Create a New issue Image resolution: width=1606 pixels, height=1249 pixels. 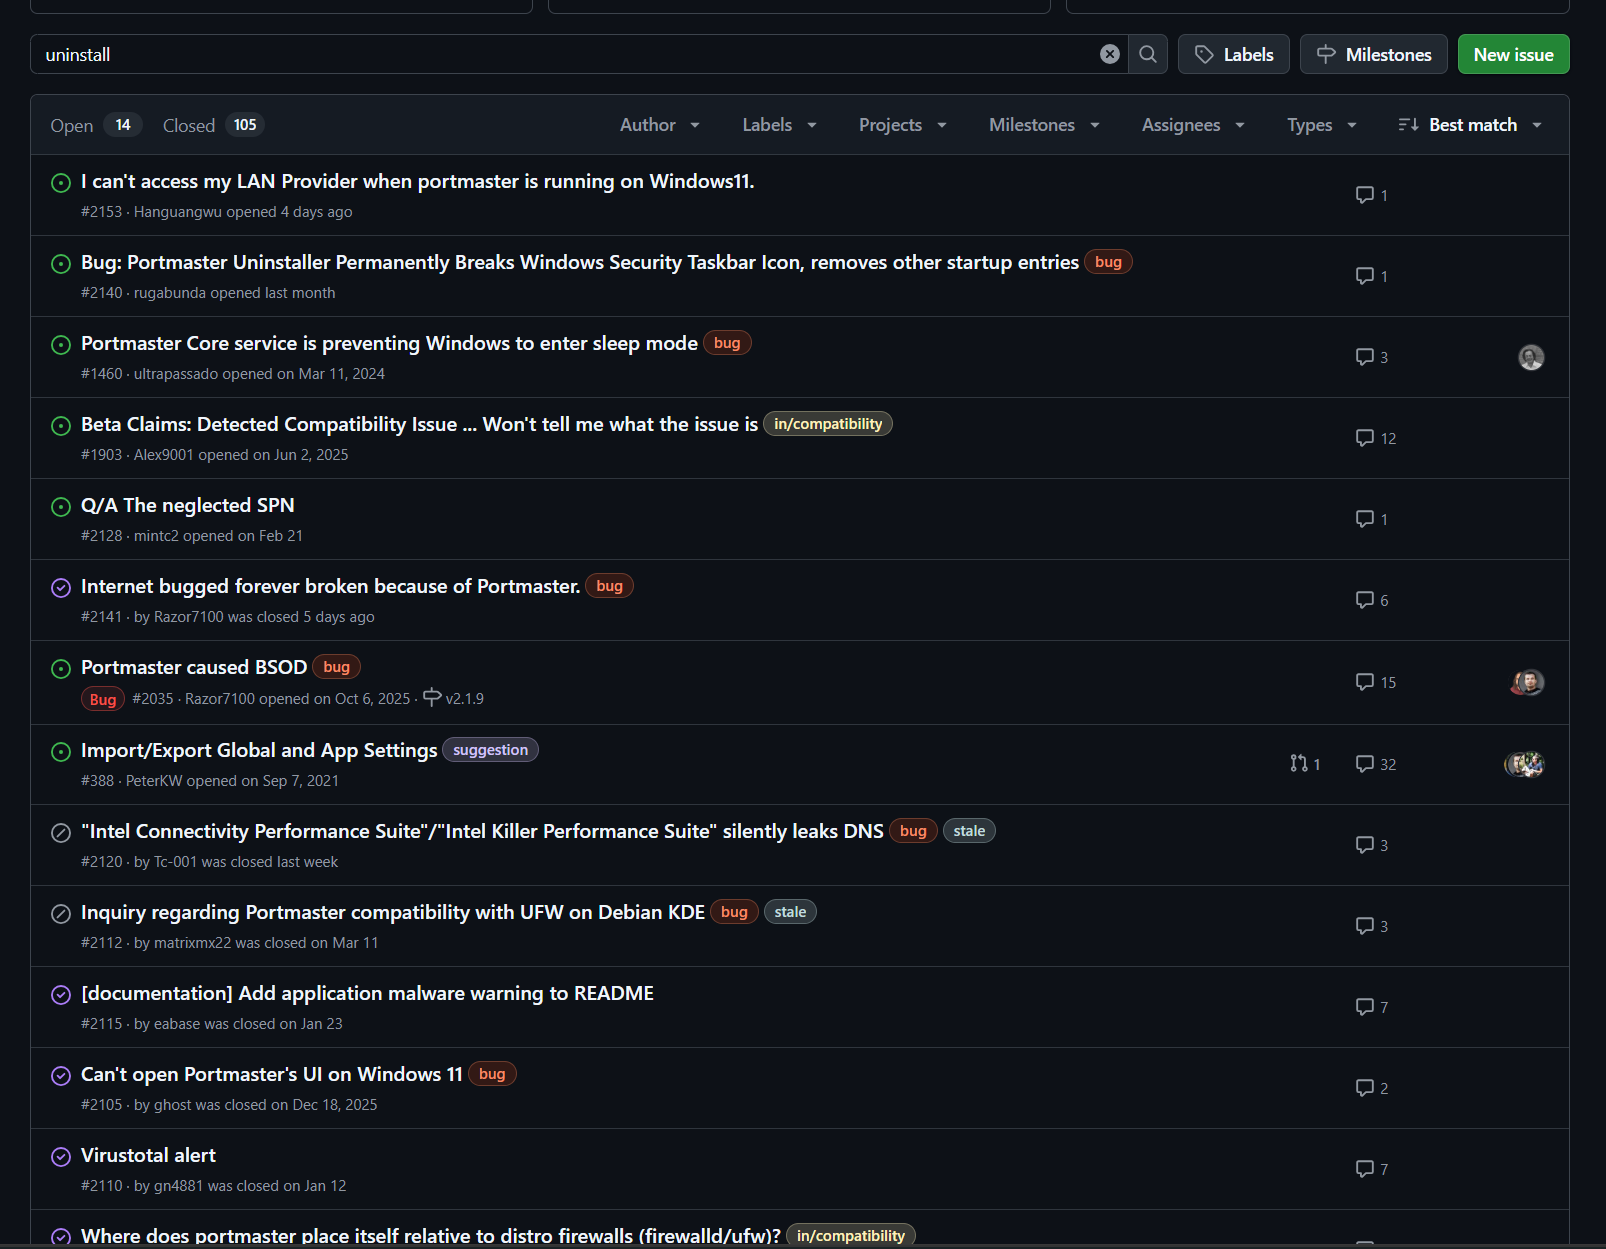click(x=1514, y=54)
